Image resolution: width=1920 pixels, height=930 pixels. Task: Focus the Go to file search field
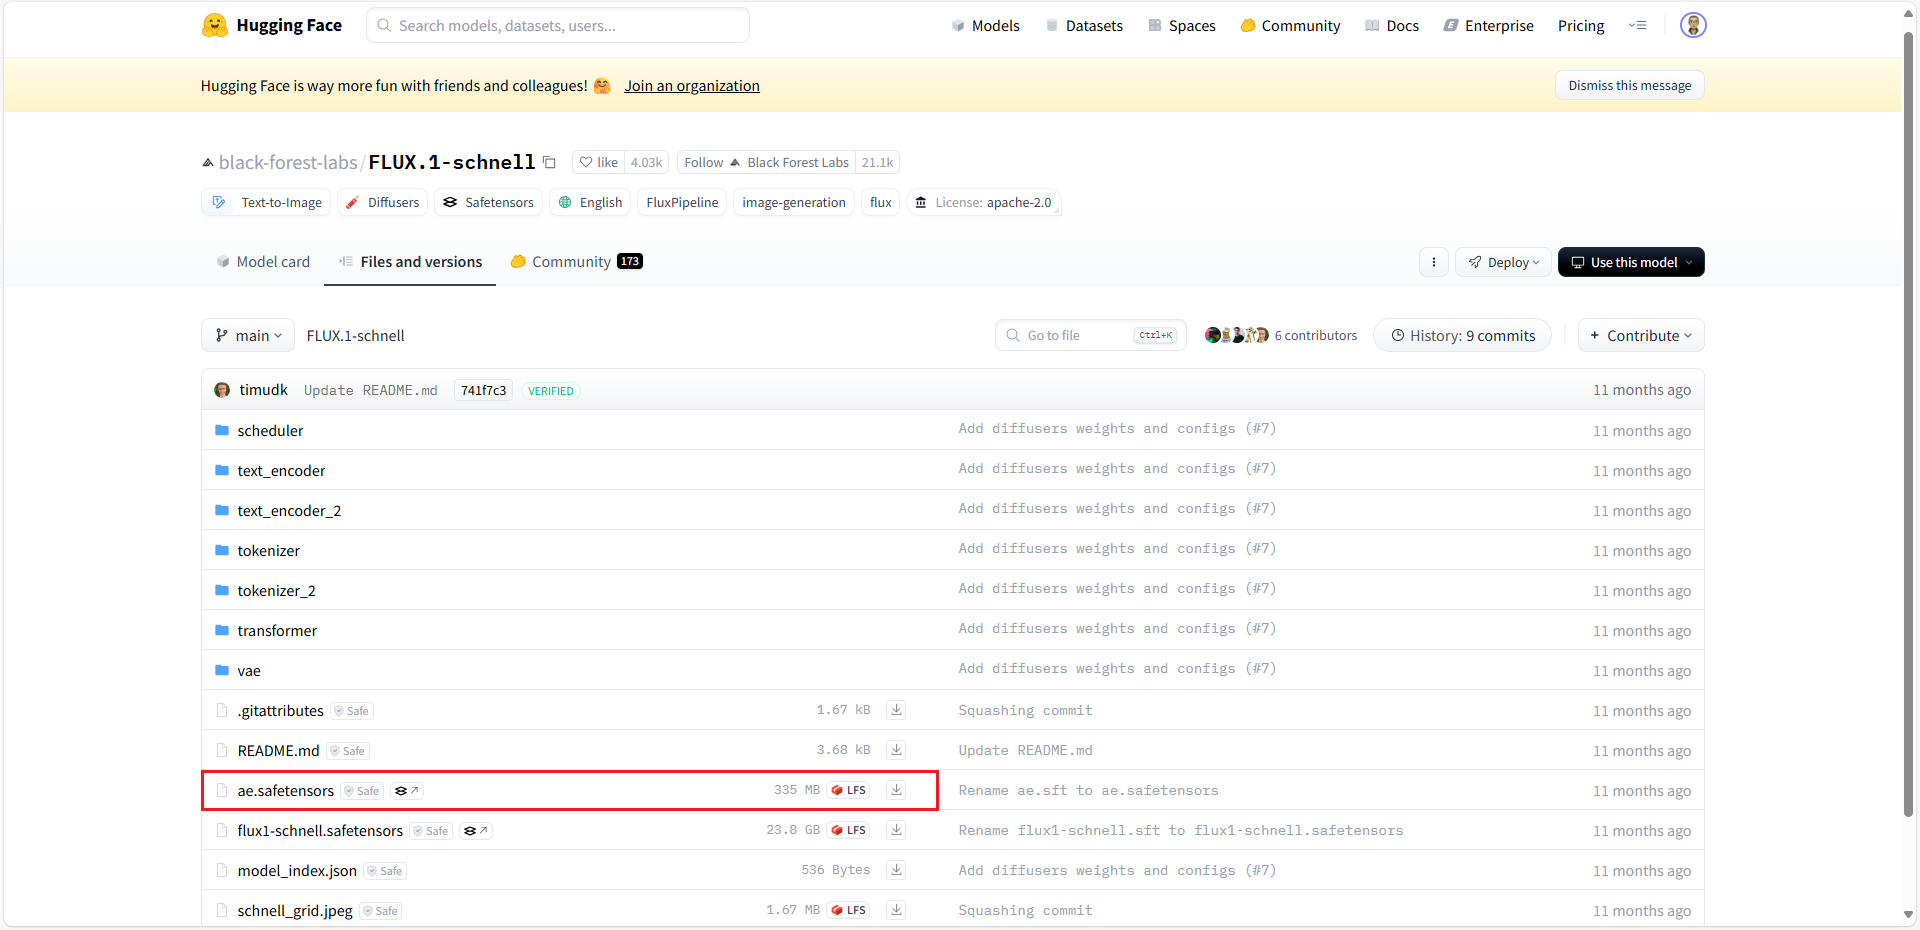(x=1078, y=336)
